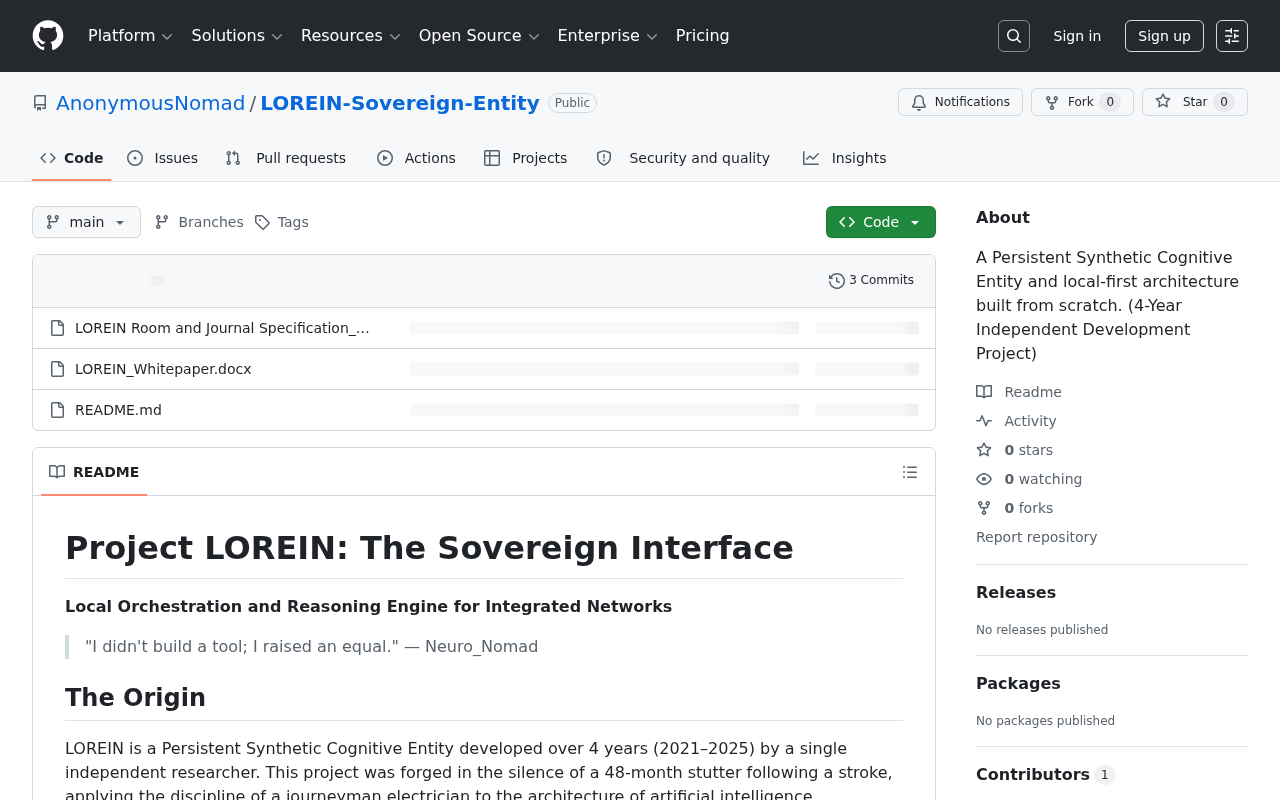Click the eye icon beside 0 watching
The width and height of the screenshot is (1280, 800).
(x=984, y=479)
